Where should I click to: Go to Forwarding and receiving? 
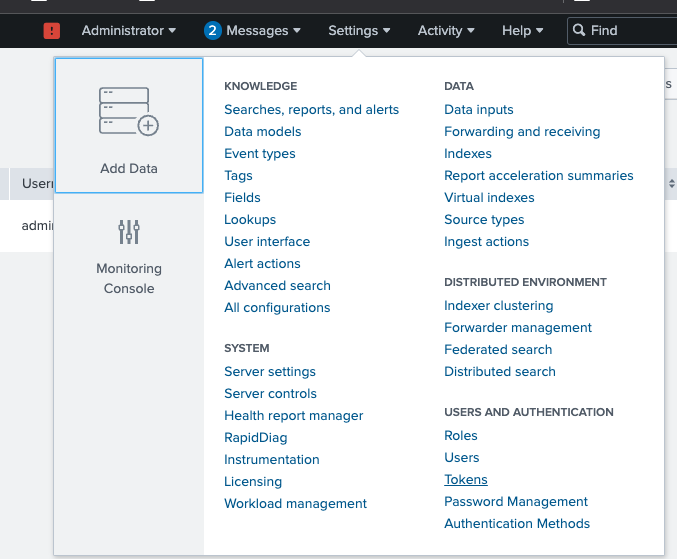tap(522, 132)
